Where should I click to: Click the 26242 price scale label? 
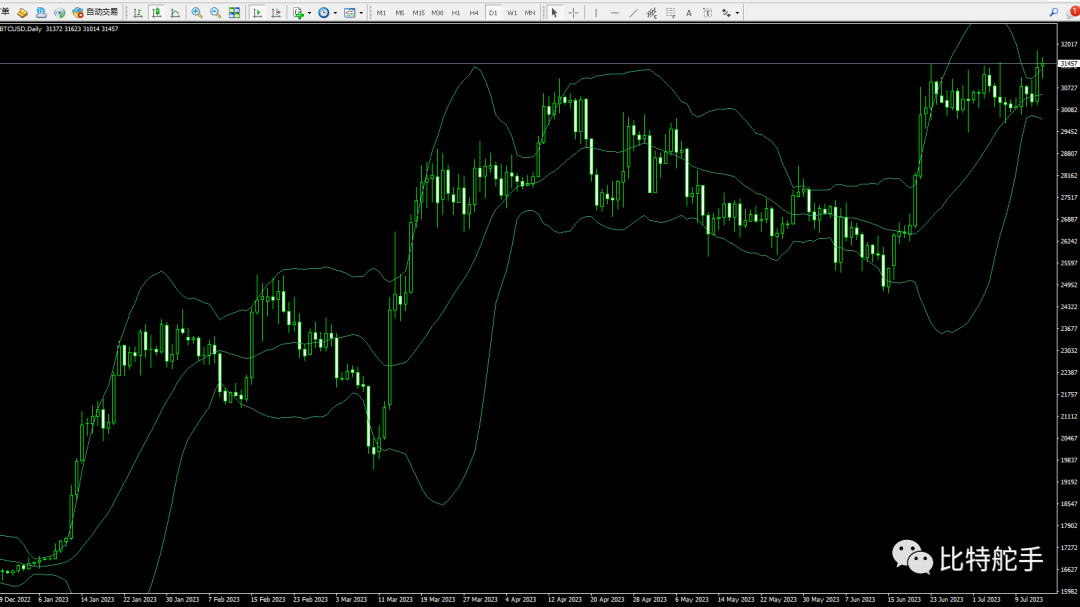(x=1069, y=241)
